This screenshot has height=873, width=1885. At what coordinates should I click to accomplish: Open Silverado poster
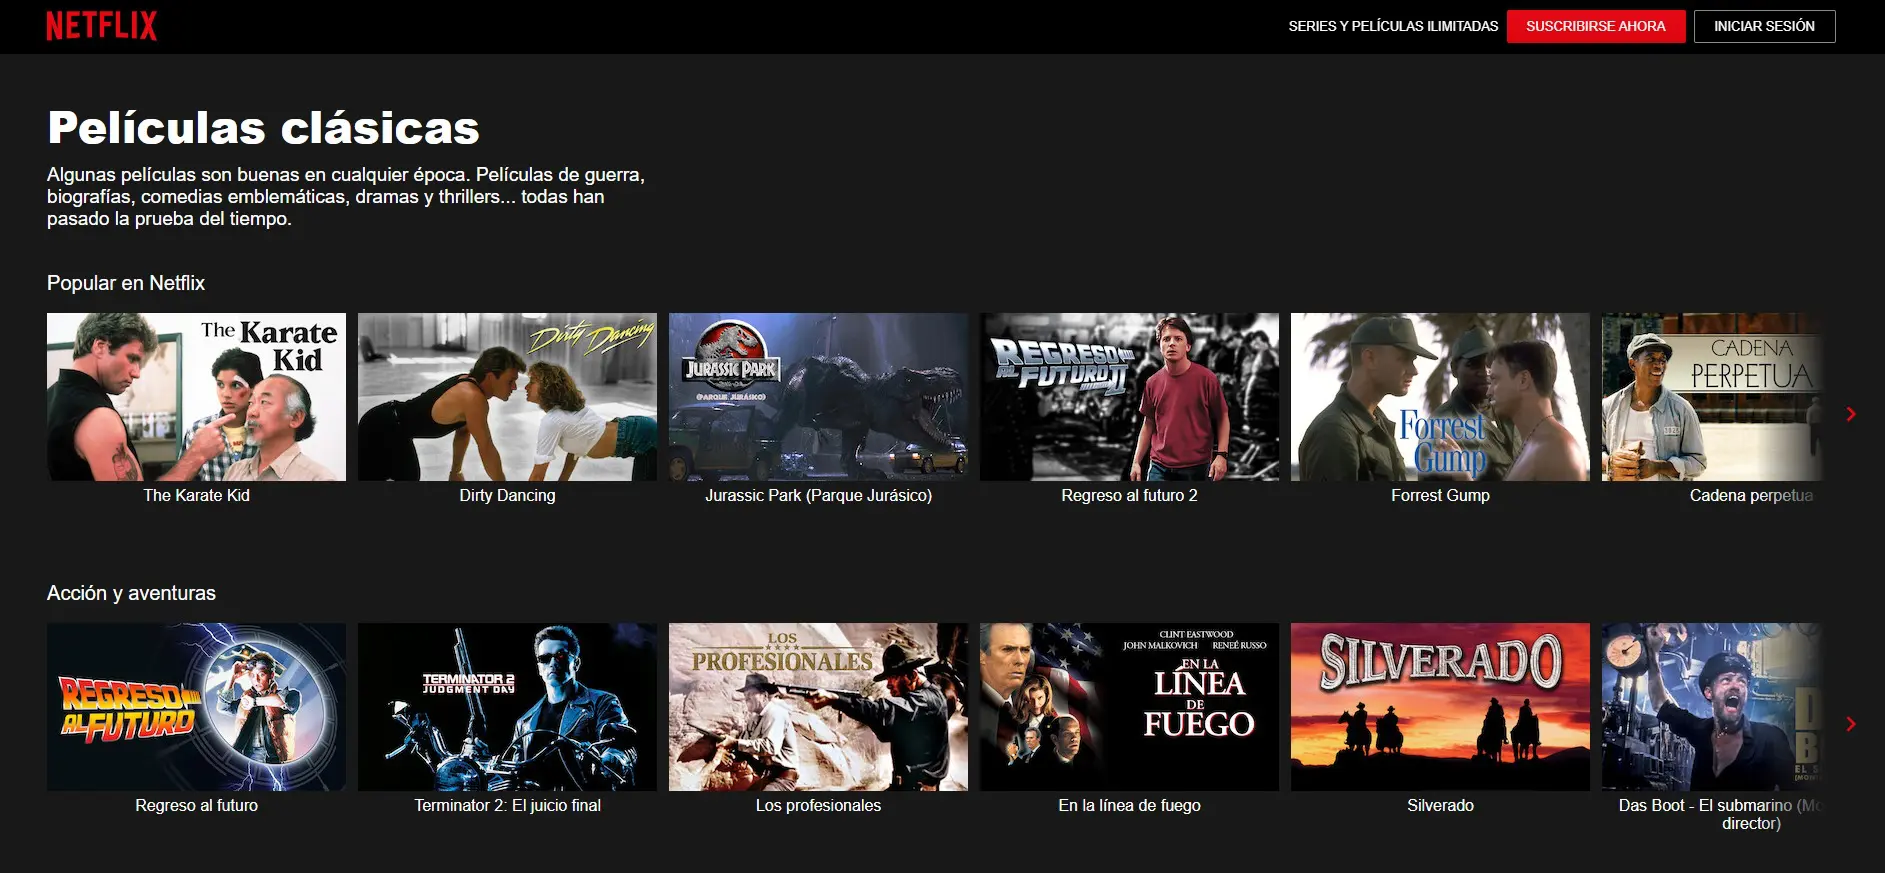(x=1440, y=707)
